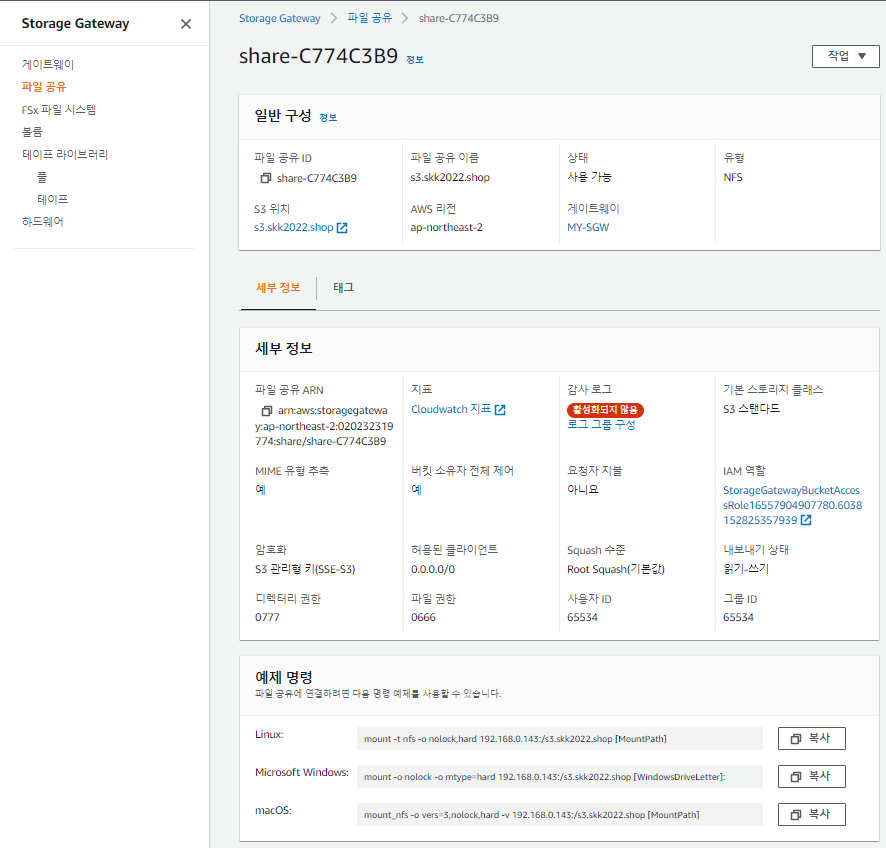This screenshot has width=886, height=848.
Task: Copy the Linux mount command
Action: click(811, 738)
